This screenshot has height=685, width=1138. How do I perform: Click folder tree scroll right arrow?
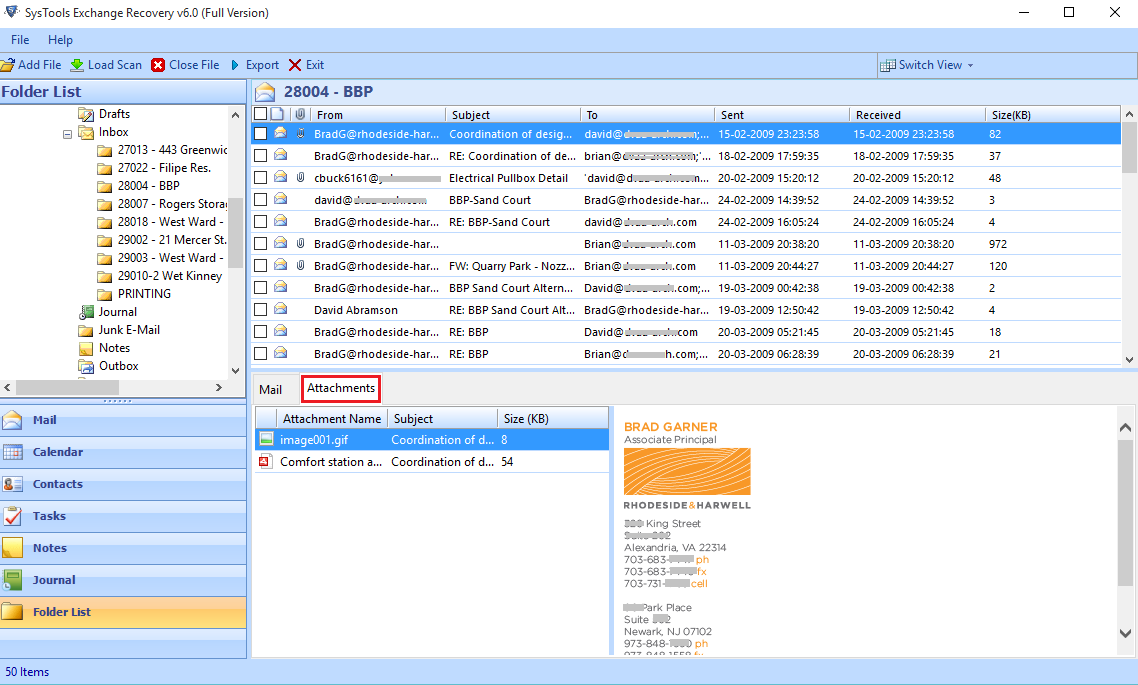[x=219, y=387]
